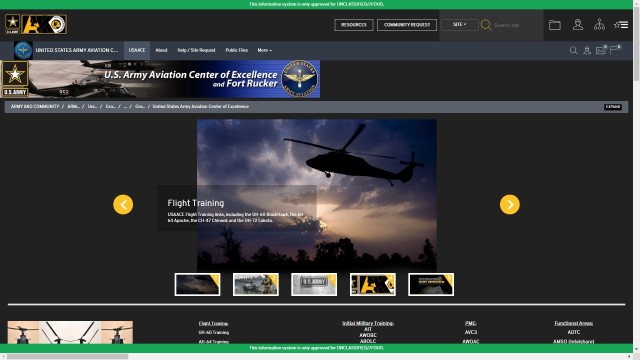Open the organization hierarchy icon
This screenshot has width=640, height=360.
(599, 24)
